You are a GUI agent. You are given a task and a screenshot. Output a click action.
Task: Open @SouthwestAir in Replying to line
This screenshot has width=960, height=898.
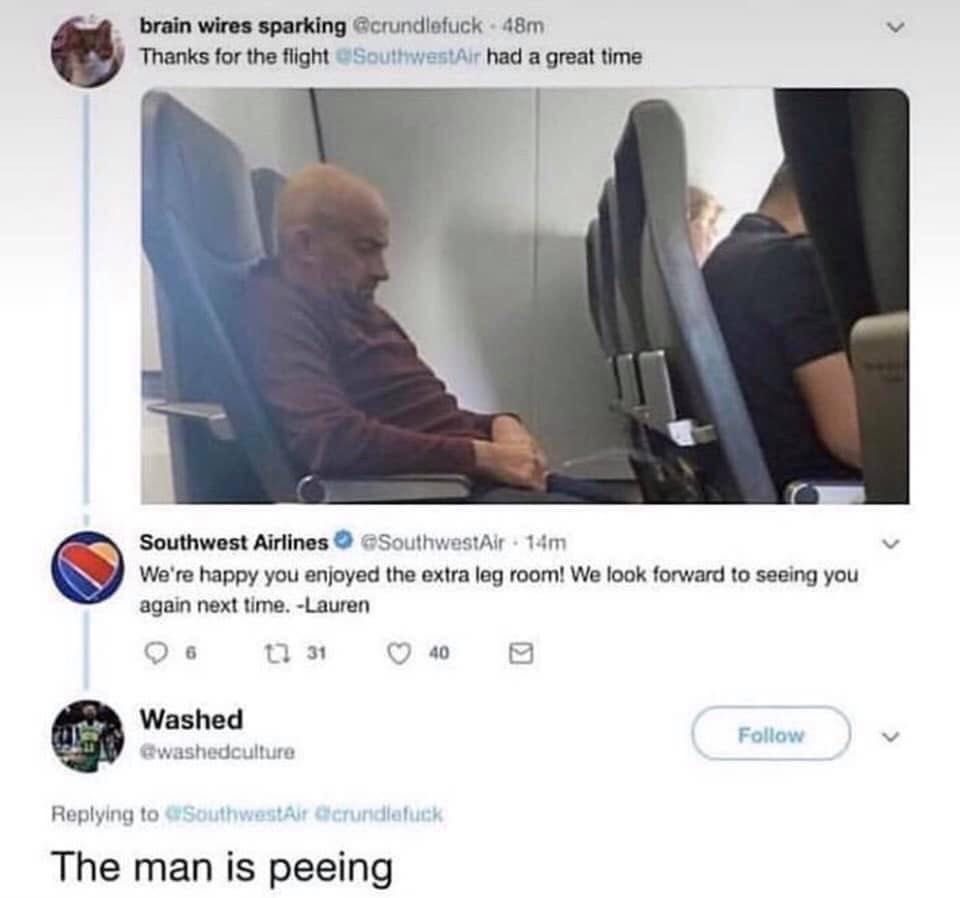click(x=236, y=814)
